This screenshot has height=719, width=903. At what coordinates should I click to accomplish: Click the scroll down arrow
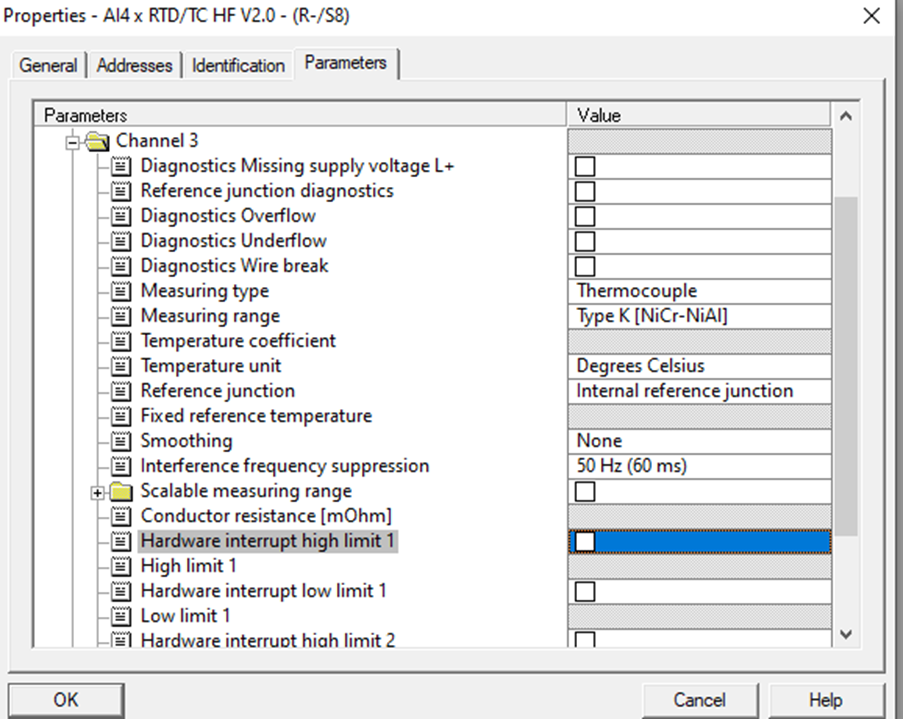846,633
